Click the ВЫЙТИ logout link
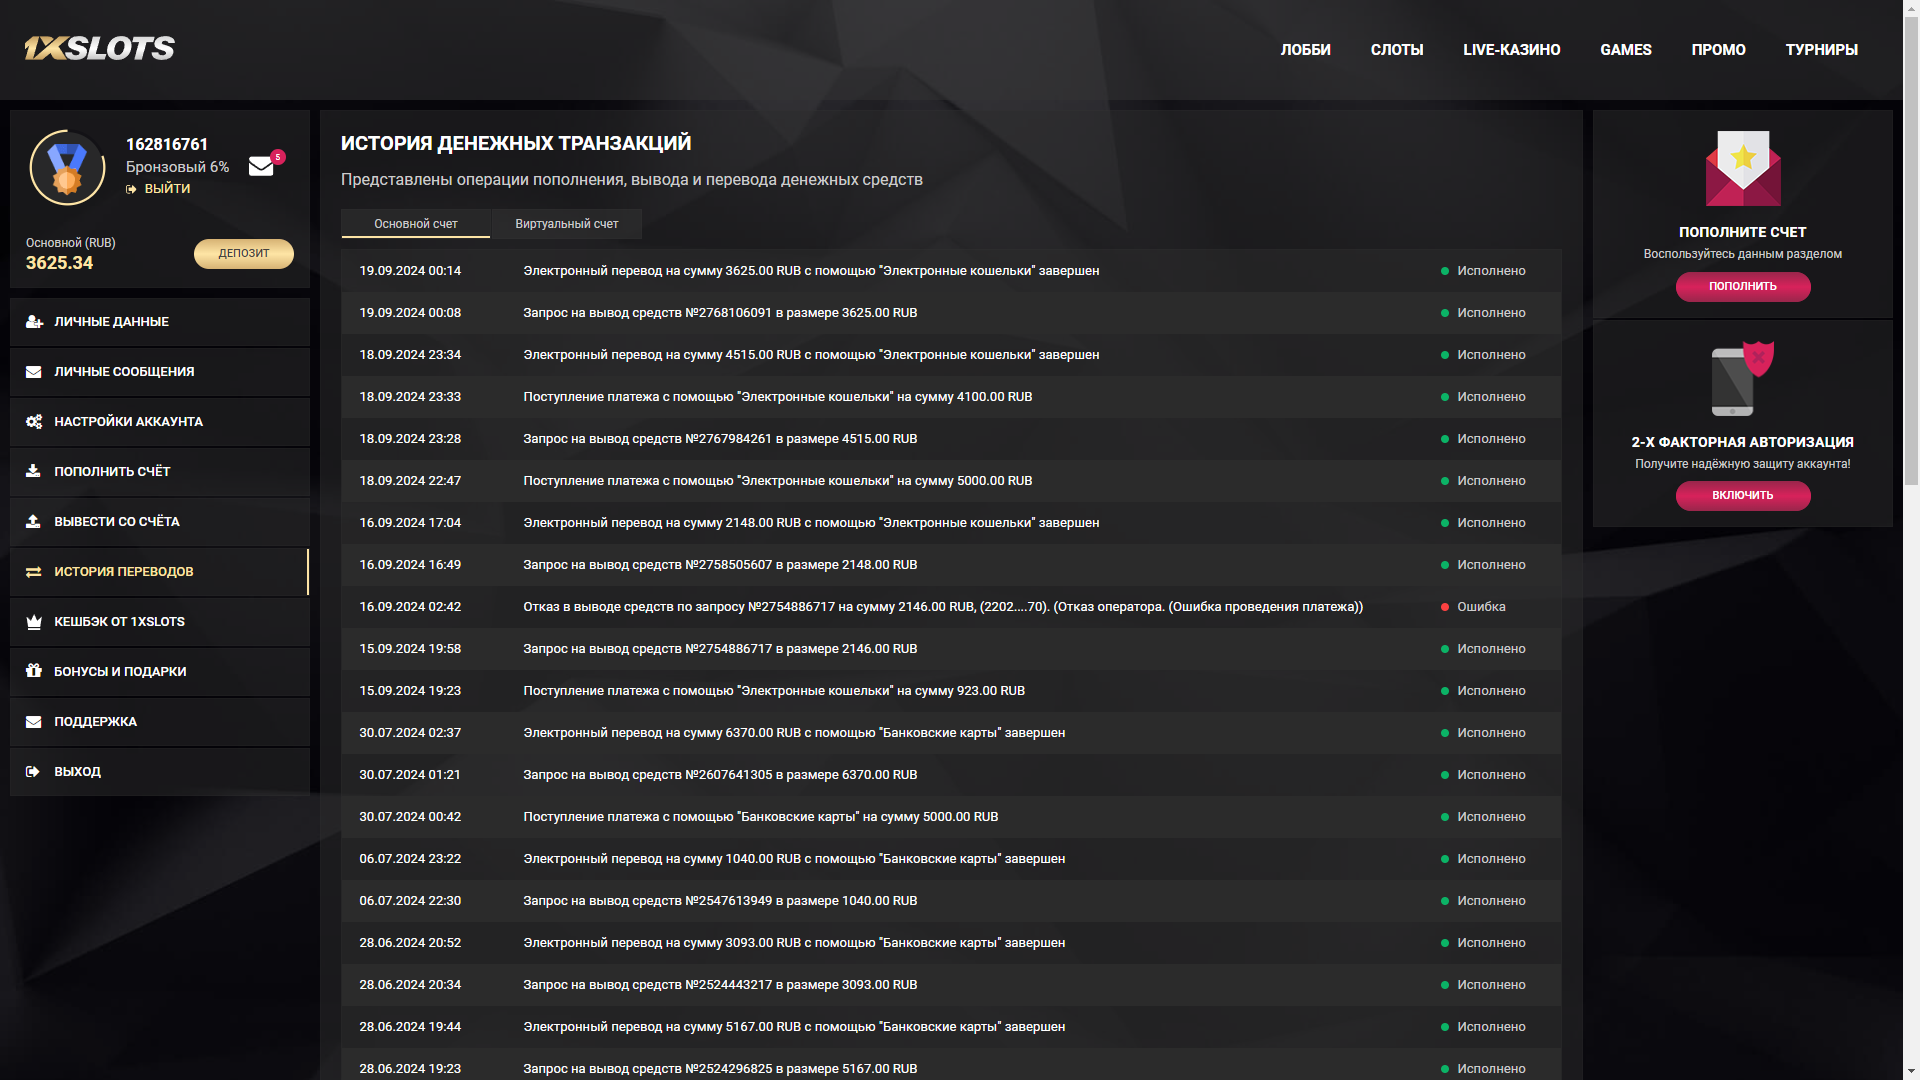Image resolution: width=1920 pixels, height=1080 pixels. point(166,189)
